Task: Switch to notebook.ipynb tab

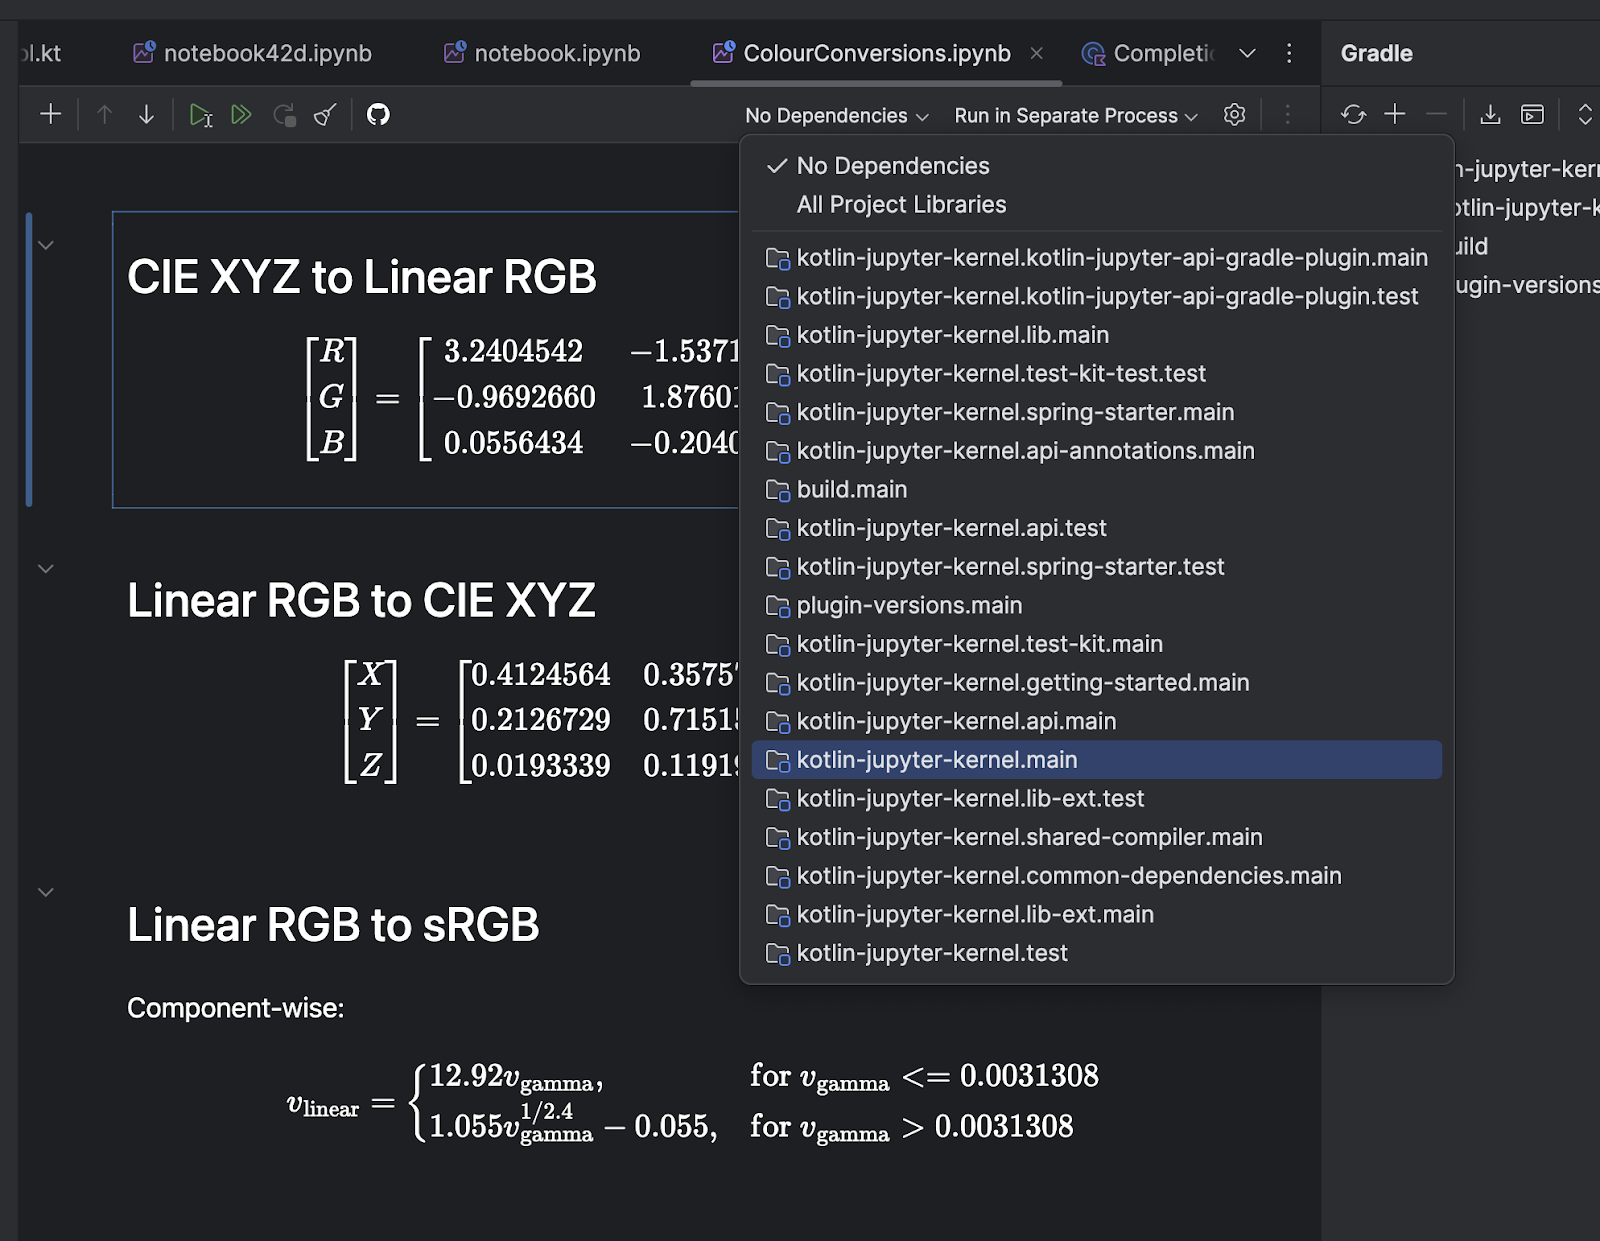Action: pos(542,53)
